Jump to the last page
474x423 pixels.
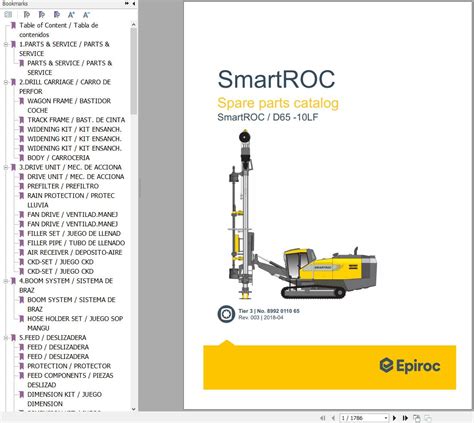tap(405, 418)
